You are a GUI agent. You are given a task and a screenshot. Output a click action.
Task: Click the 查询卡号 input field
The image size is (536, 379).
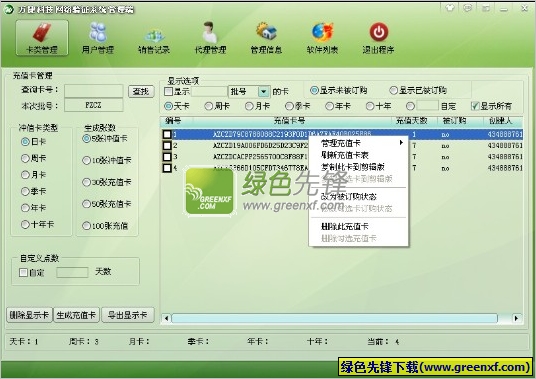tap(94, 91)
